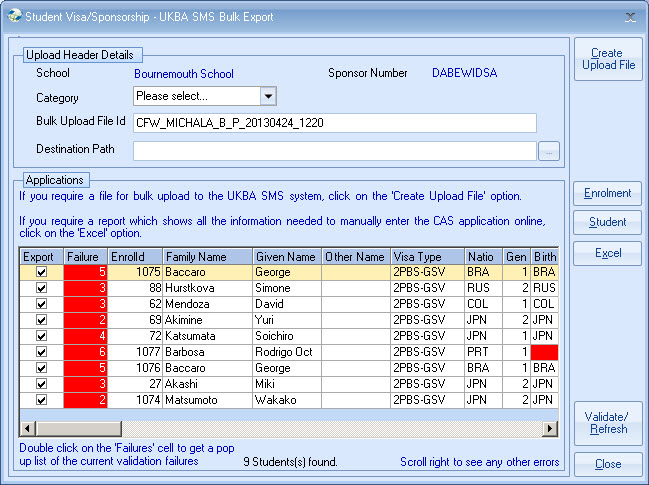Click the red Failure cell for Katsumata
Viewport: 649px width, 485px height.
(x=85, y=336)
